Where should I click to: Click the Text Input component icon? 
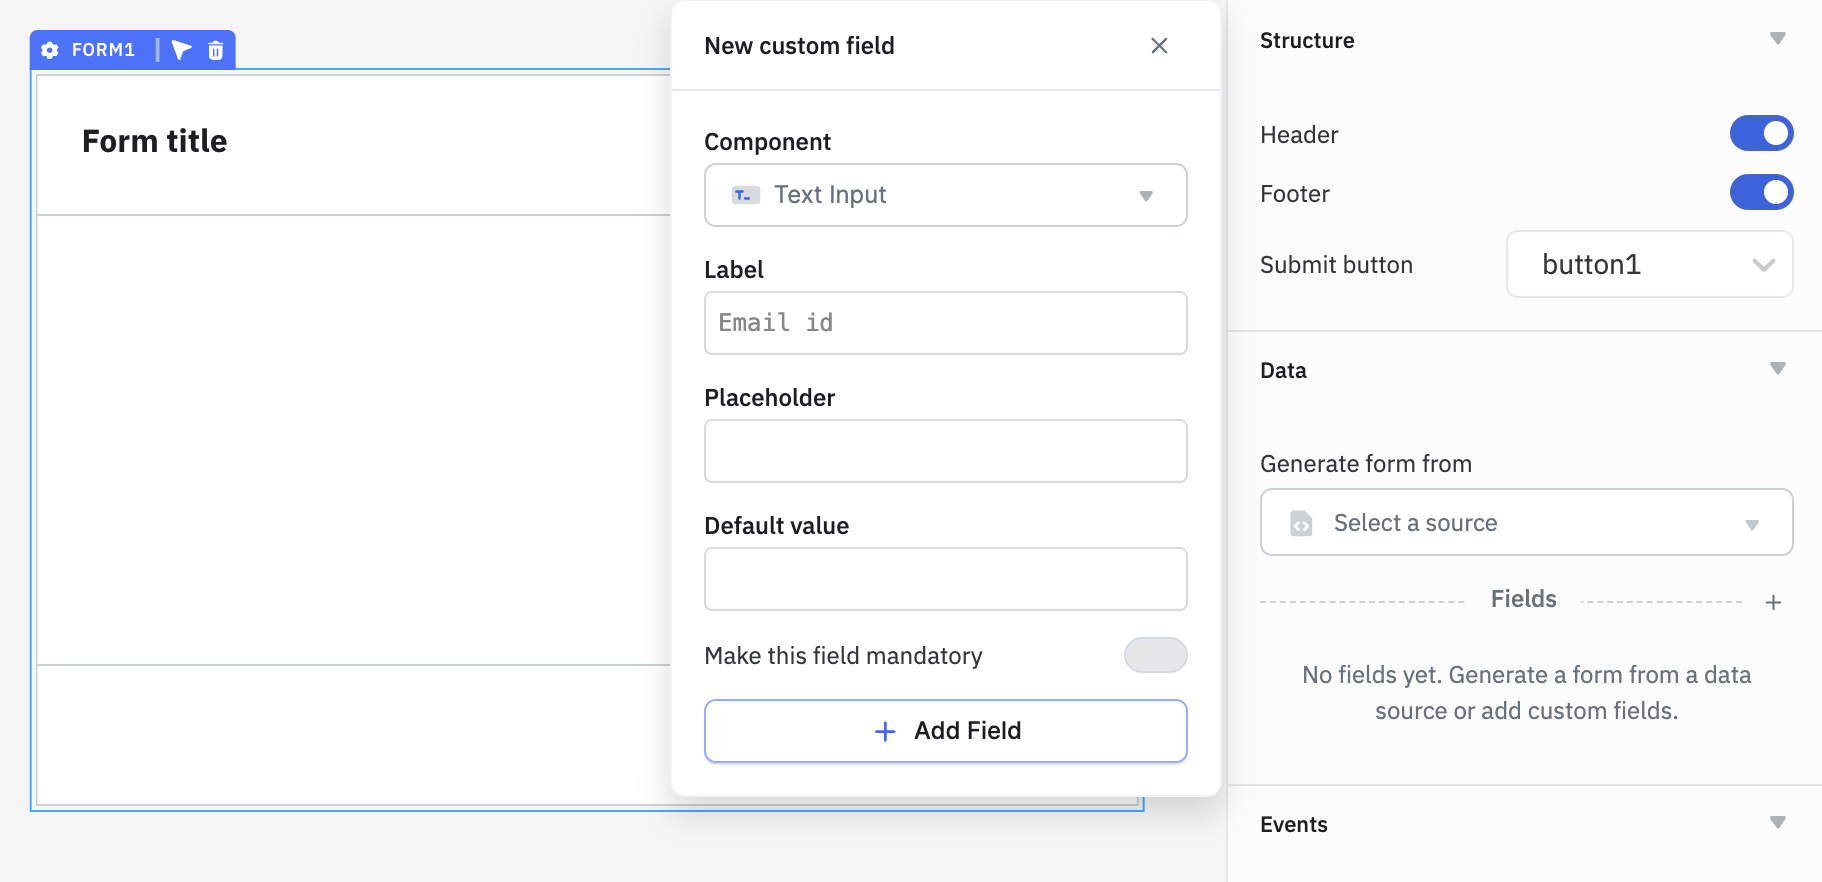point(742,195)
